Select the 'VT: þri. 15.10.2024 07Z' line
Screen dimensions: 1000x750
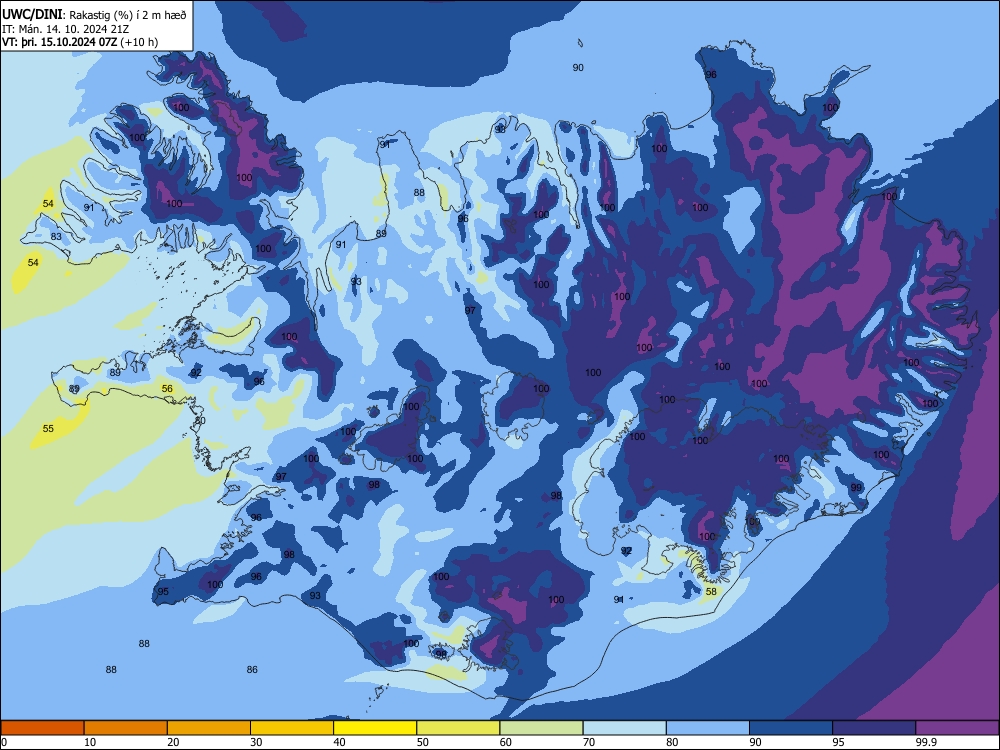coord(59,42)
